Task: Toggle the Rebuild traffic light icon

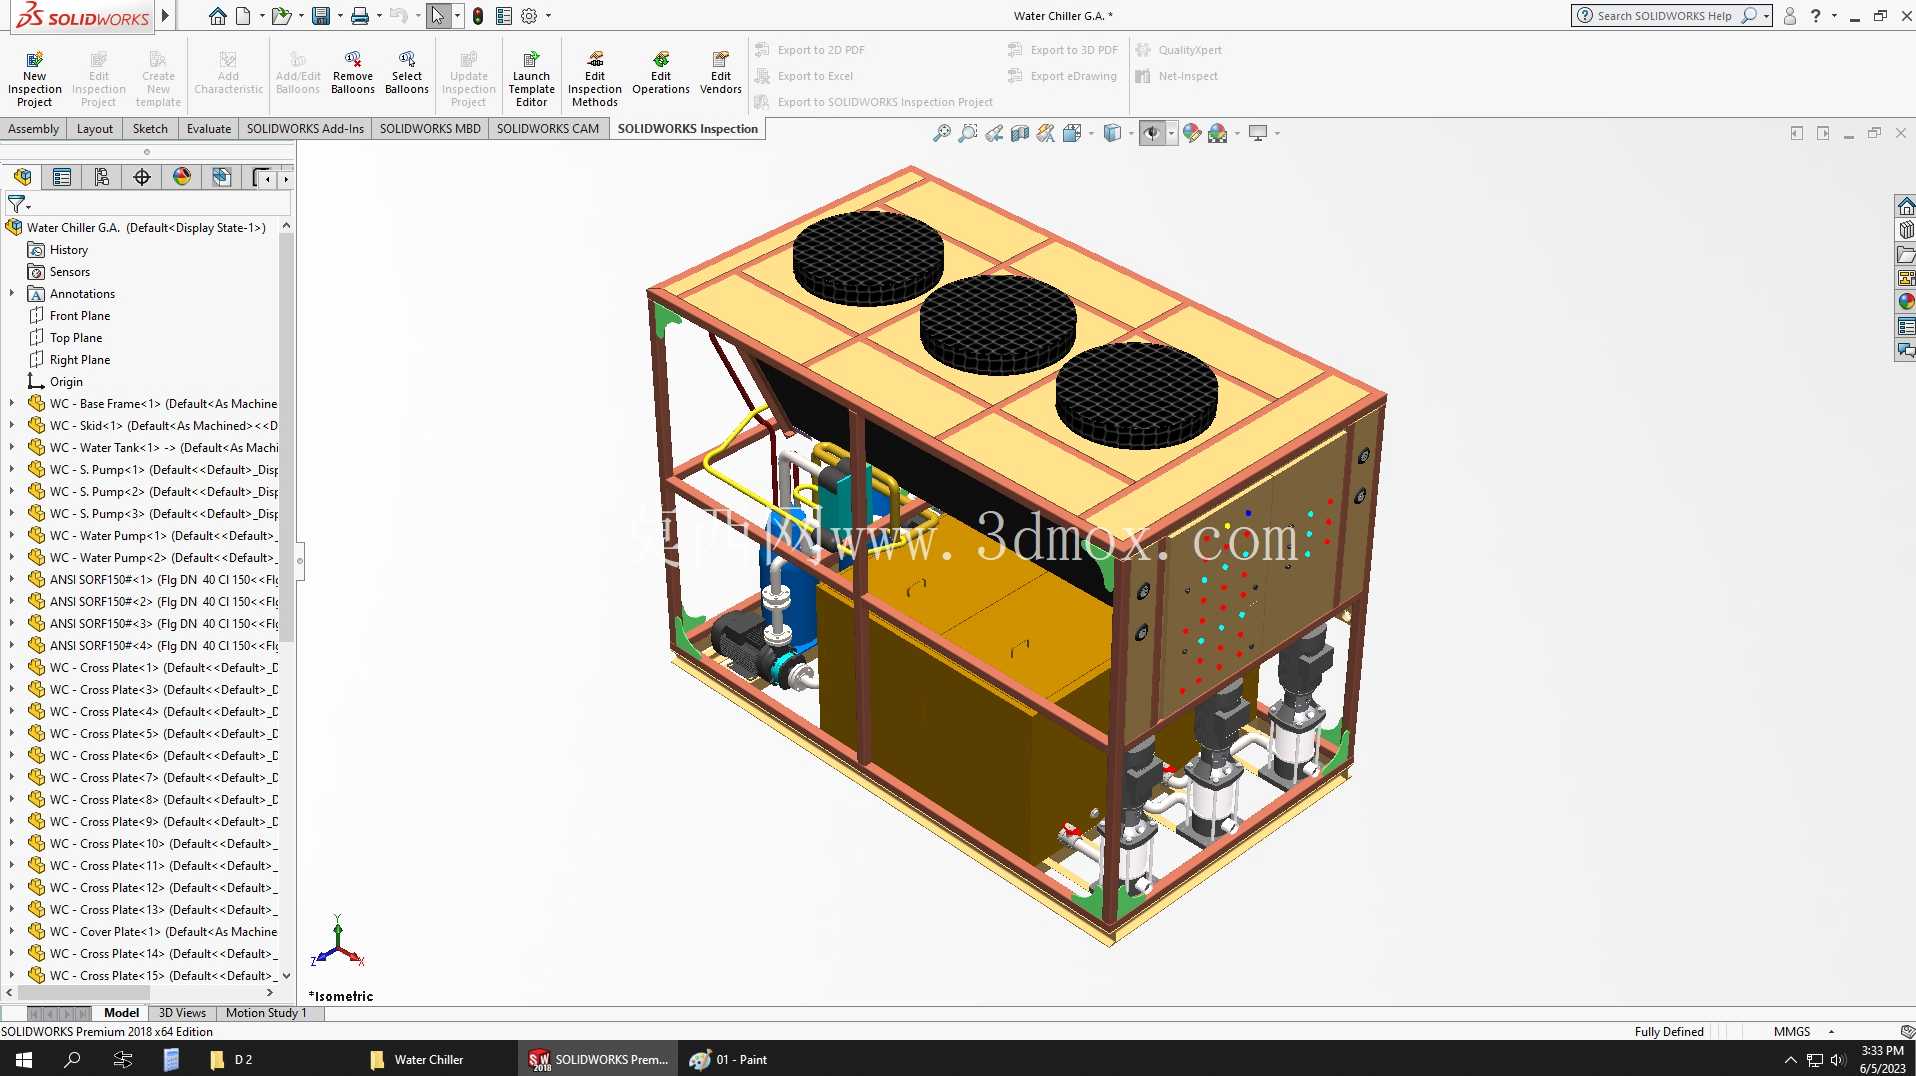Action: pyautogui.click(x=478, y=16)
